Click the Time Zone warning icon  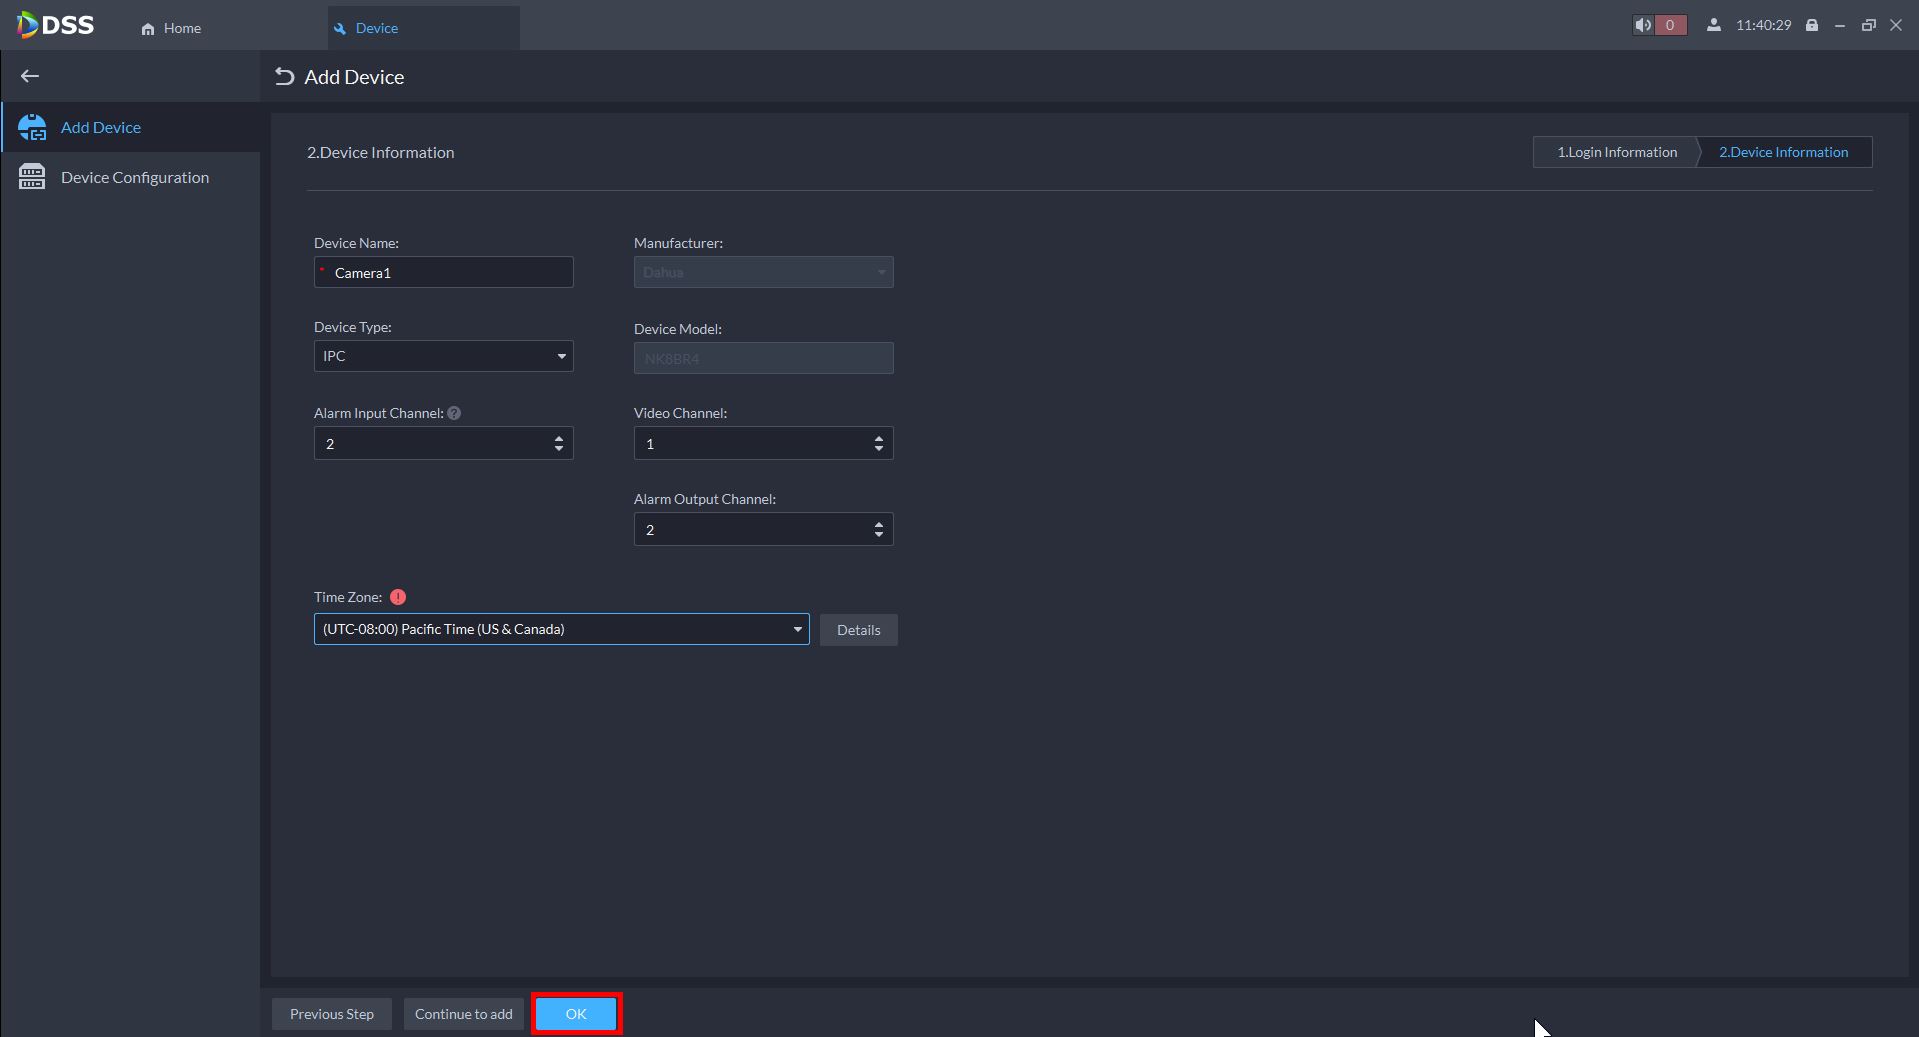[398, 597]
